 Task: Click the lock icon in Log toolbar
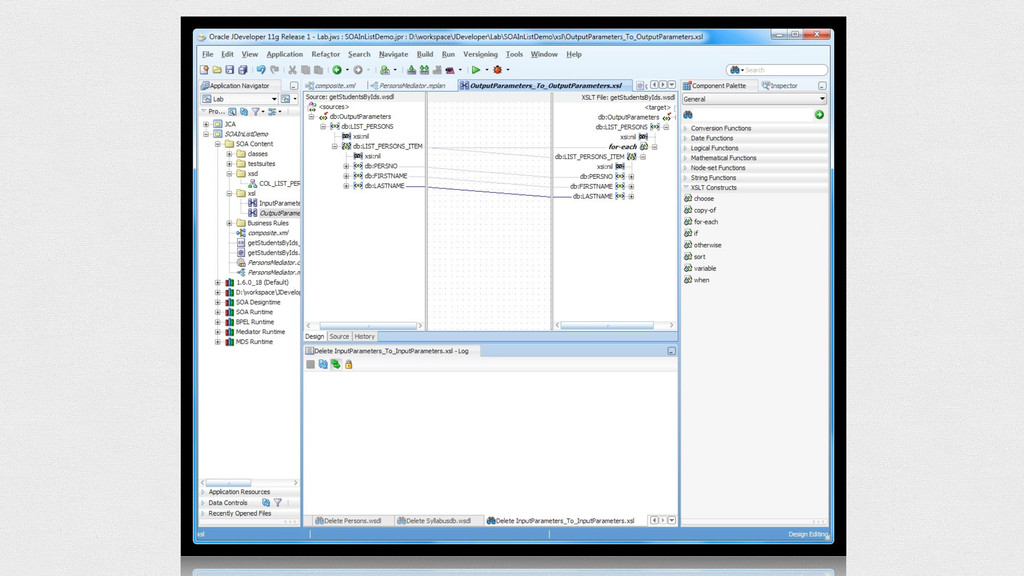pos(348,364)
